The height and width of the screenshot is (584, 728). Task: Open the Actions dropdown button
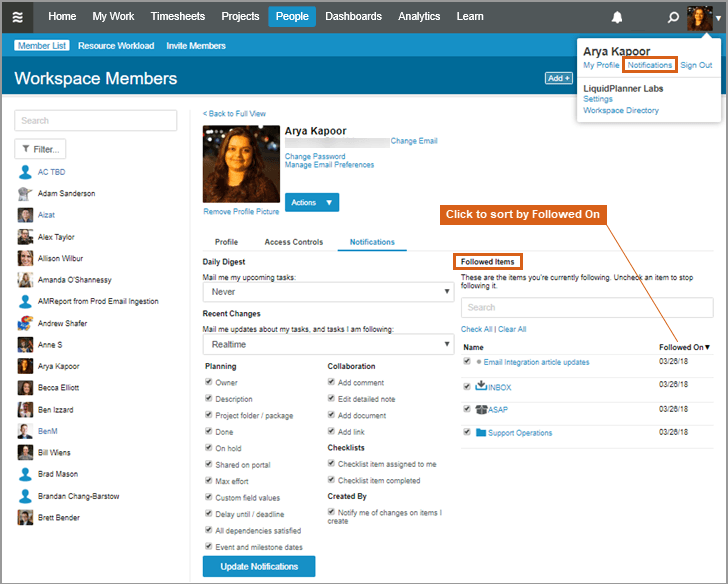click(312, 202)
